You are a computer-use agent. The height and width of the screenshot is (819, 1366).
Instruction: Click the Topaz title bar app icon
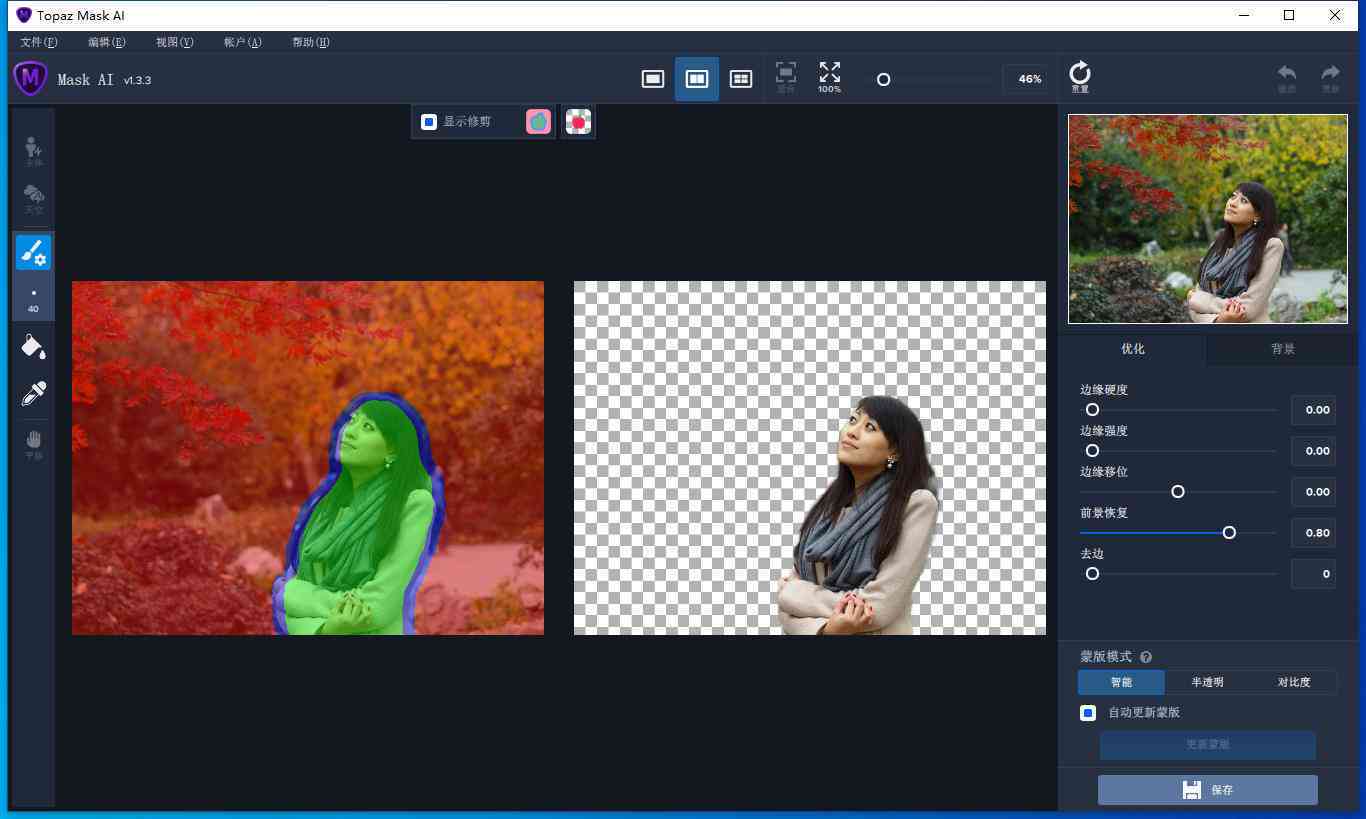point(24,15)
